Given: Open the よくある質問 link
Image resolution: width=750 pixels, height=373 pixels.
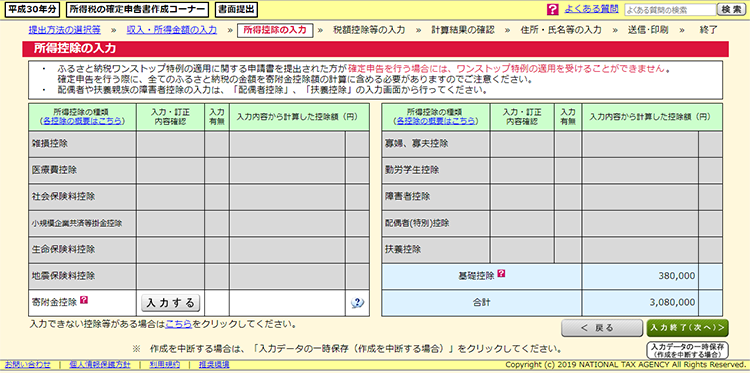Looking at the screenshot, I should pyautogui.click(x=591, y=9).
